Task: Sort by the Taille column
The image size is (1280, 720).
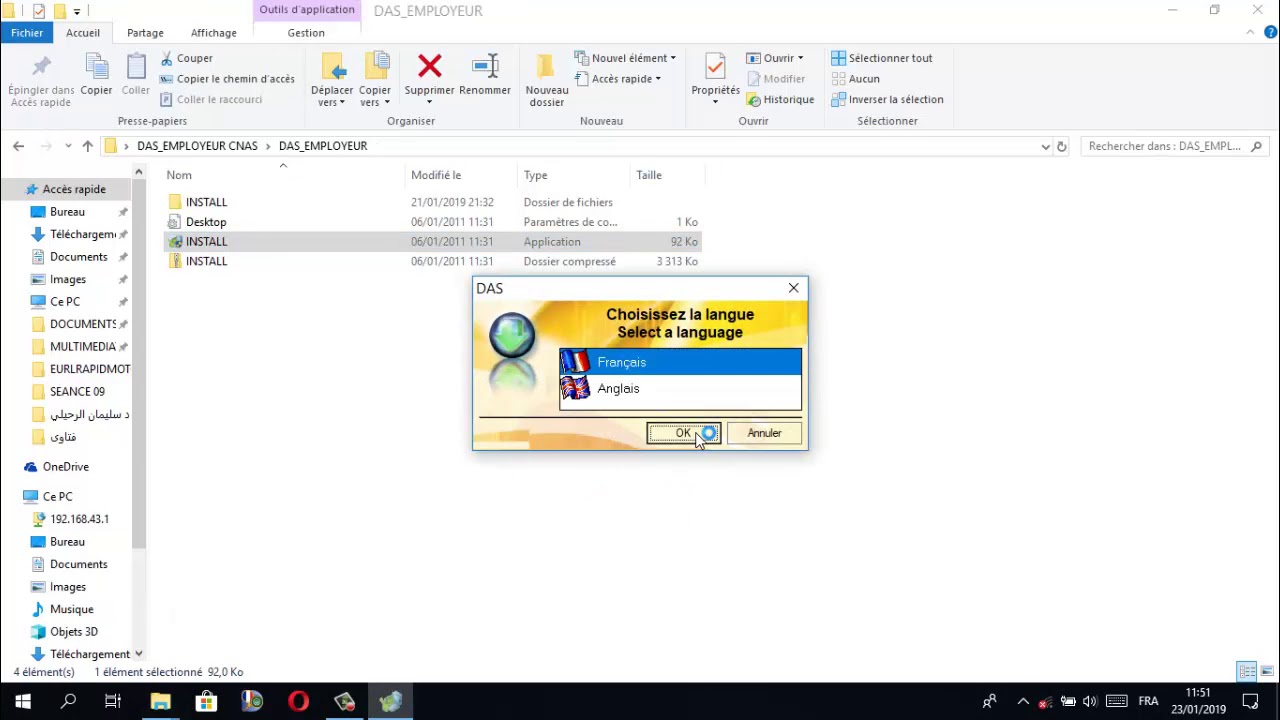Action: 666,175
